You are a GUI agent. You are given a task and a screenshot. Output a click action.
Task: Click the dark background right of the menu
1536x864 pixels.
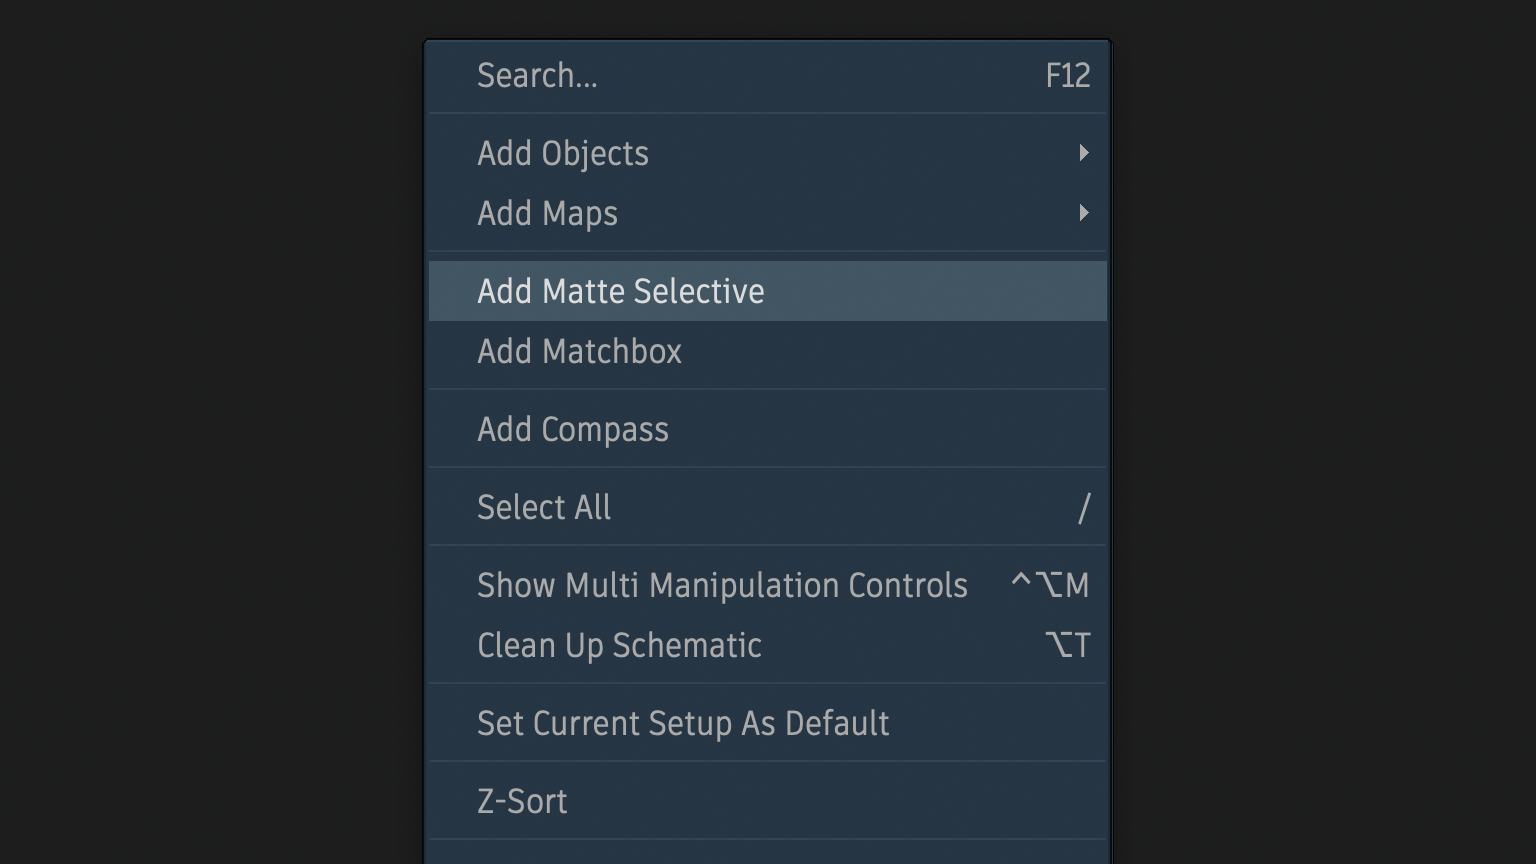[1320, 432]
